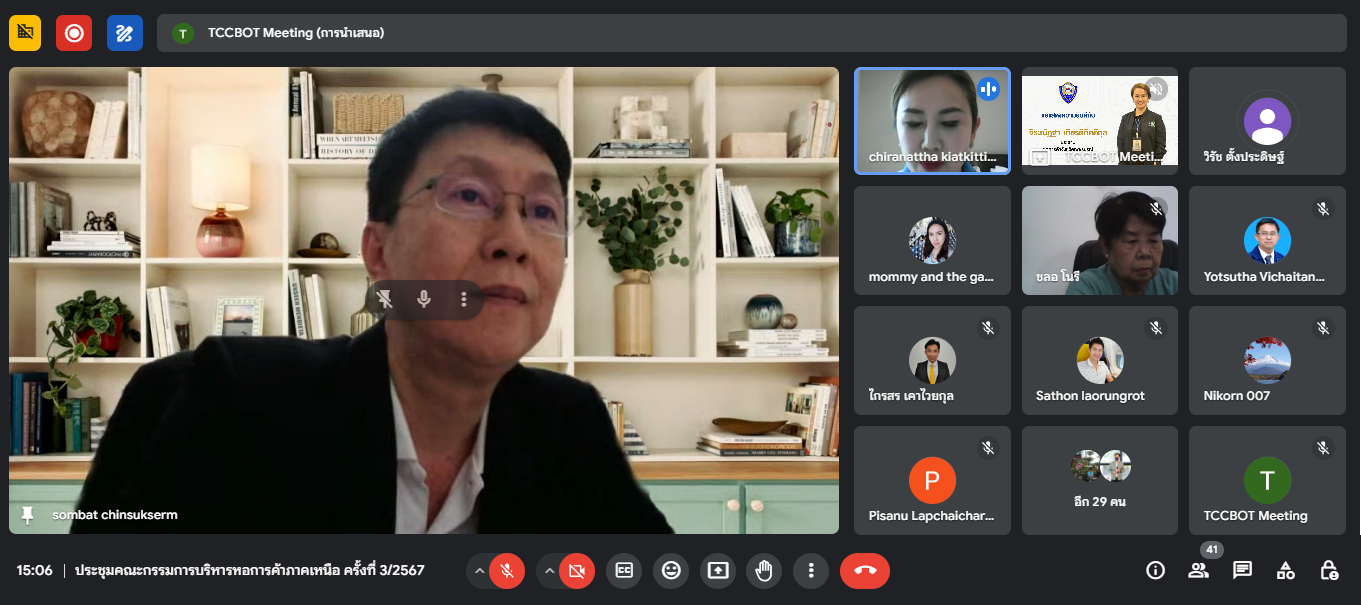The width and height of the screenshot is (1361, 605).
Task: Click the present screen icon
Action: point(717,571)
